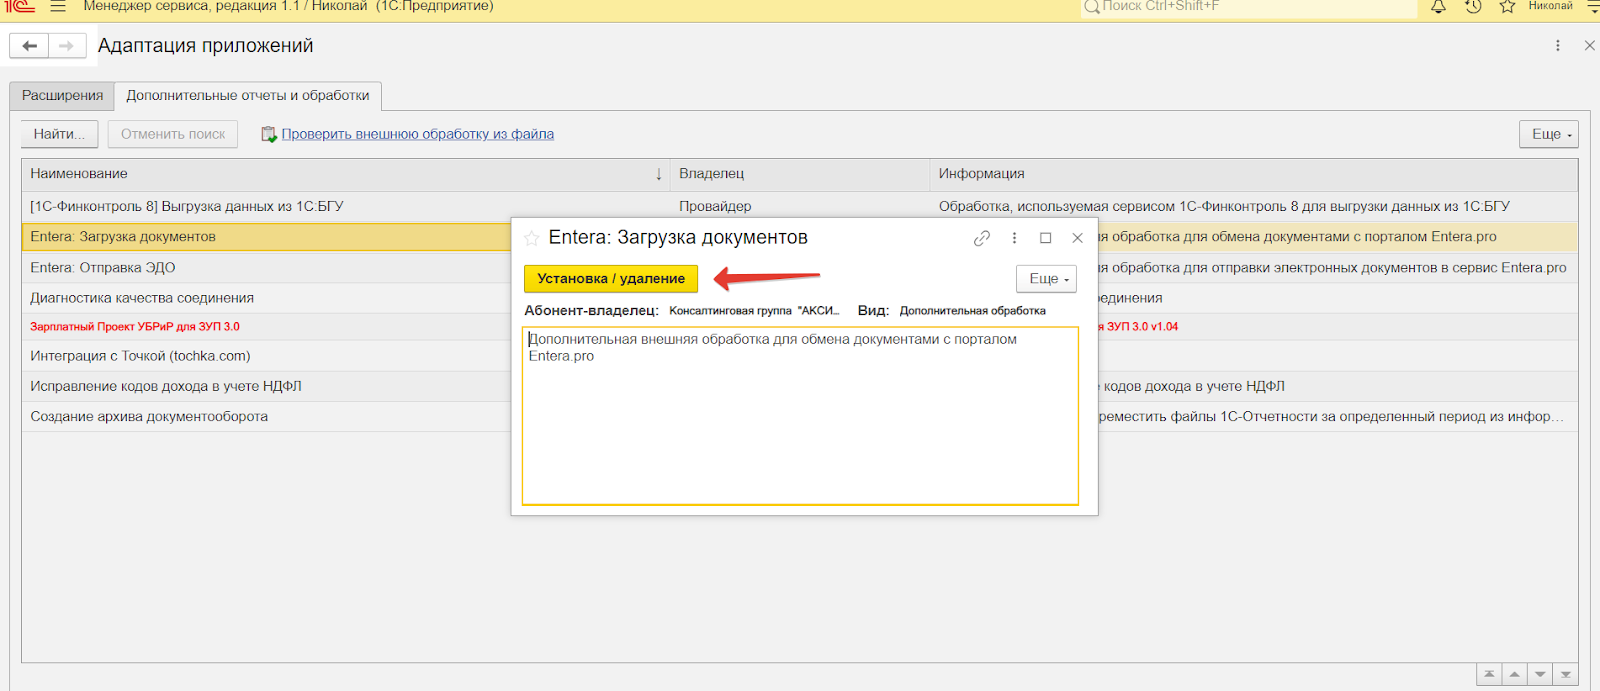Click Дополнительная обработка type value
The height and width of the screenshot is (691, 1600).
(972, 311)
